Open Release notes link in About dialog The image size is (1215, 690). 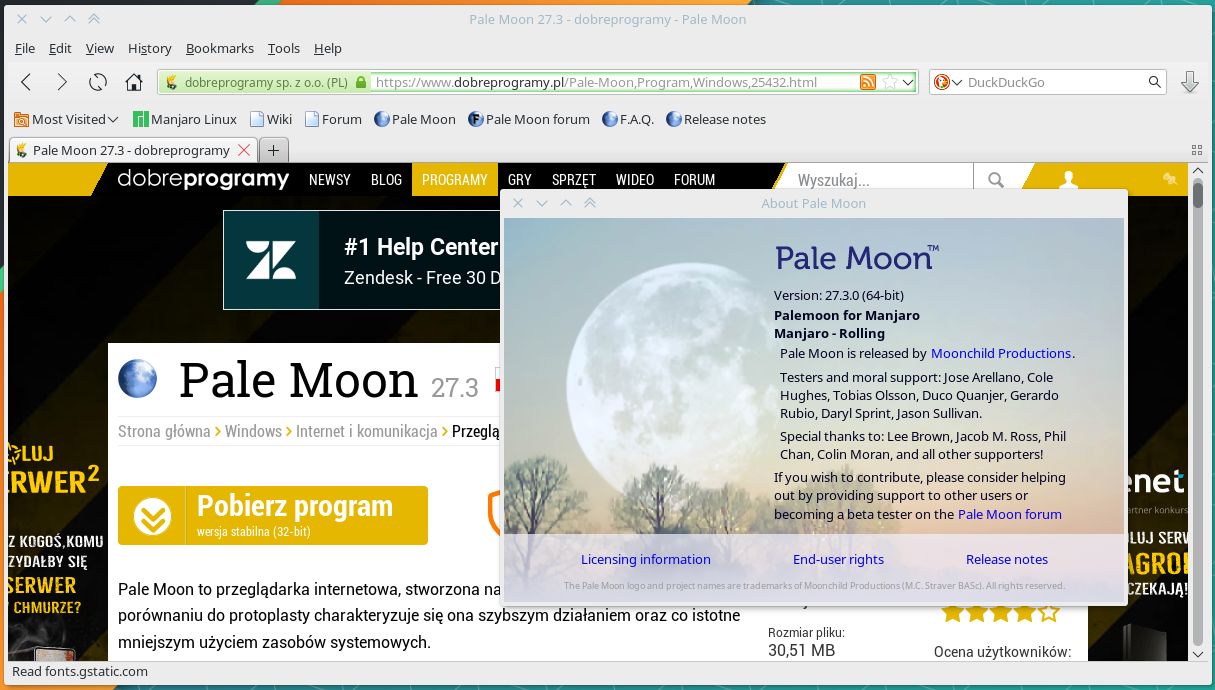click(1007, 559)
